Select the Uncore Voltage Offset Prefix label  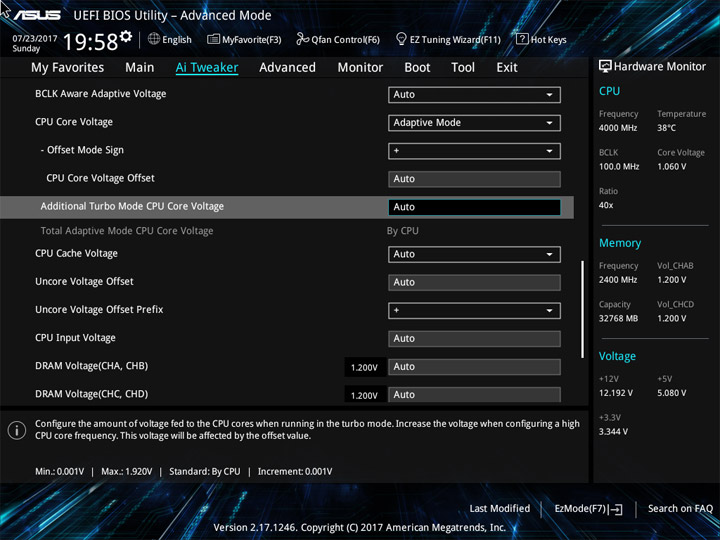pos(99,309)
